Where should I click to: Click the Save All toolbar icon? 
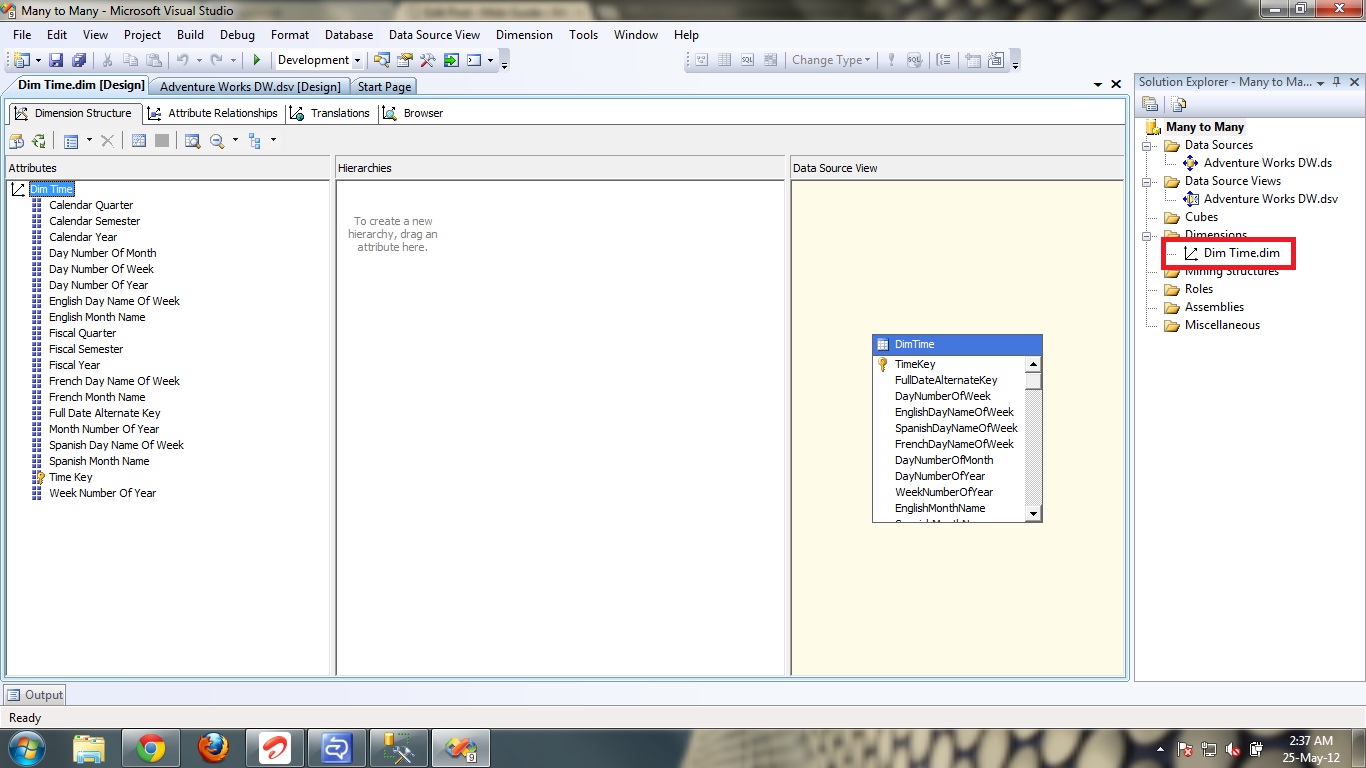coord(79,61)
